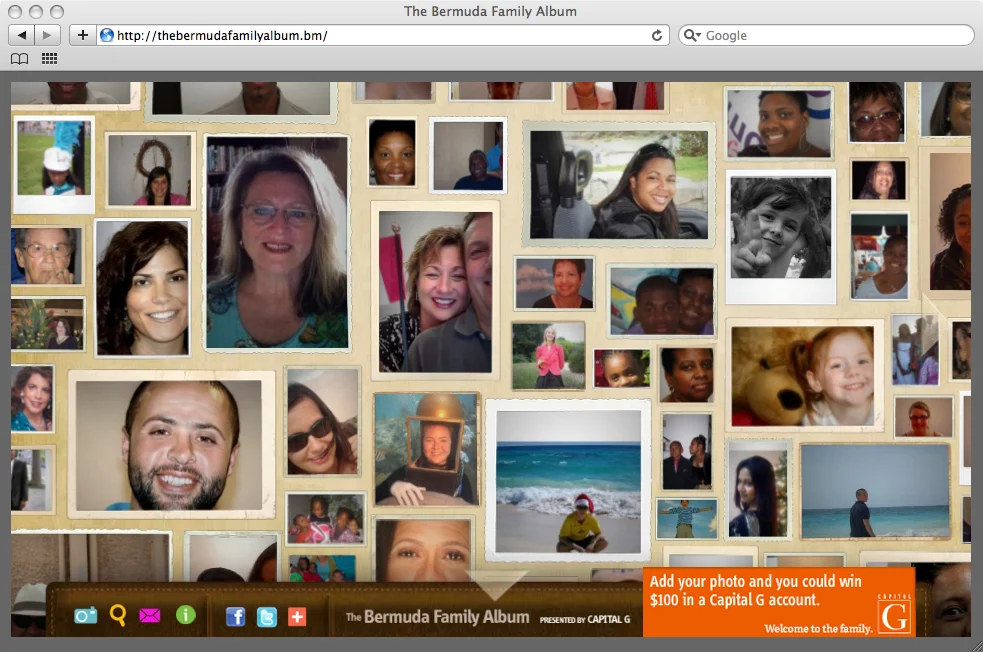Open black-and-white child peace sign photo

click(x=781, y=236)
